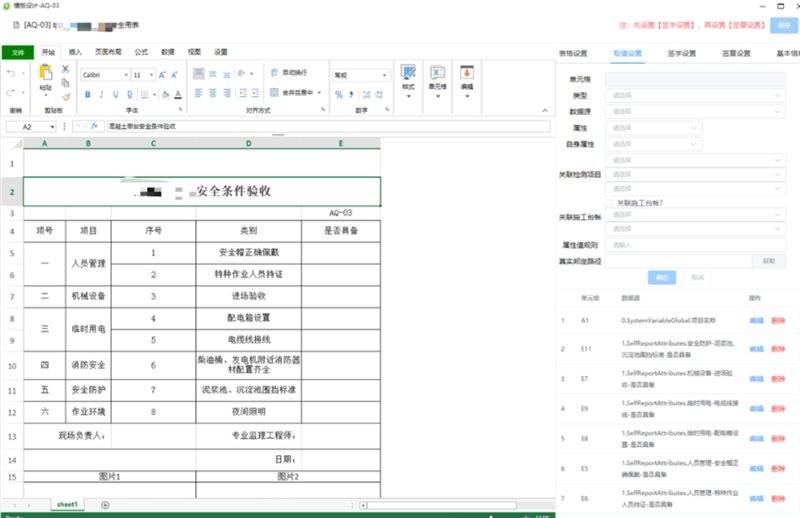This screenshot has height=518, width=800.
Task: Click the Format Painter brush icon
Action: click(66, 96)
